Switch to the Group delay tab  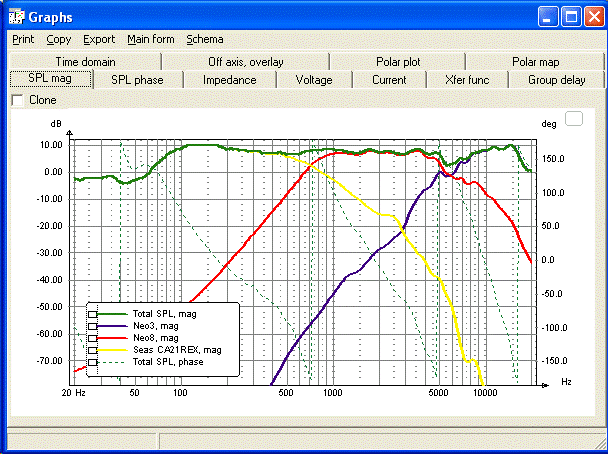(x=556, y=80)
